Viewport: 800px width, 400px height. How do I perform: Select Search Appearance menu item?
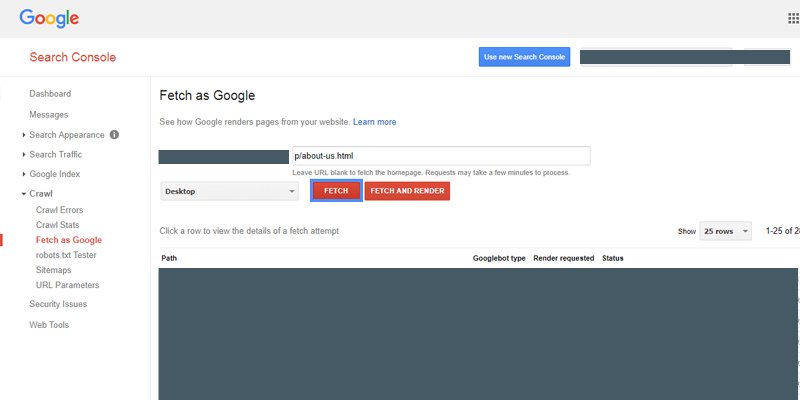pyautogui.click(x=67, y=135)
